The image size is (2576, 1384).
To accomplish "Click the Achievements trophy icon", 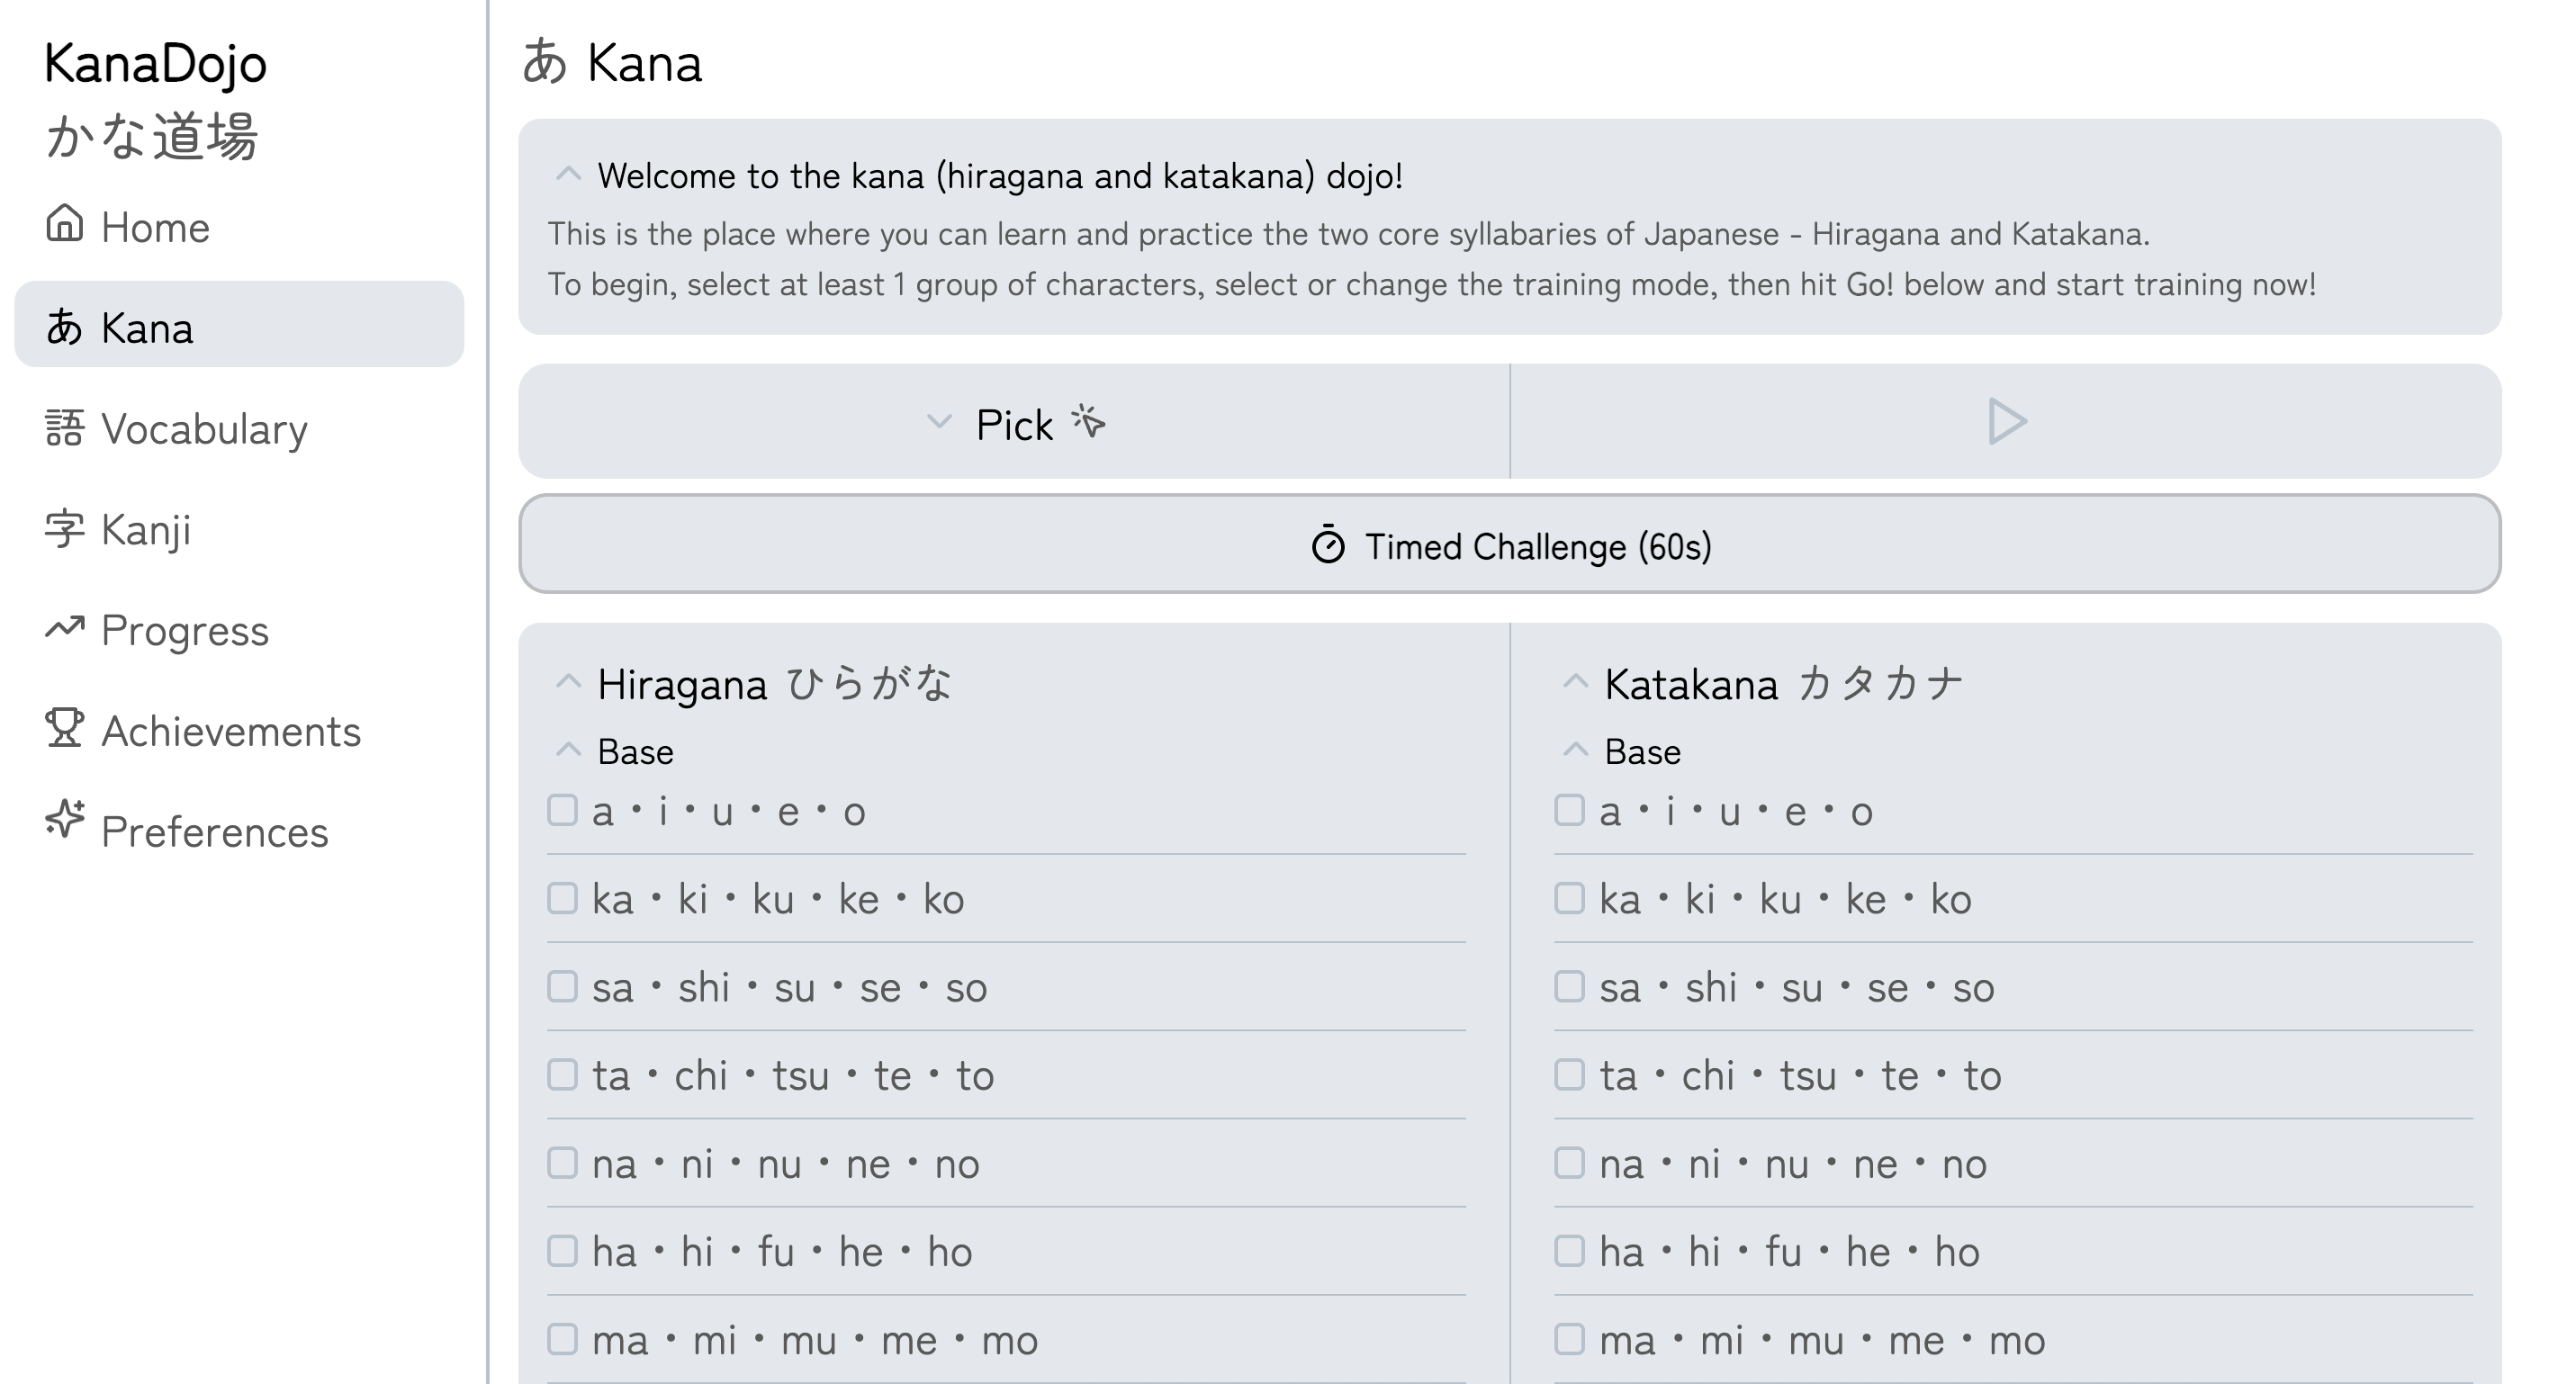I will click(64, 728).
